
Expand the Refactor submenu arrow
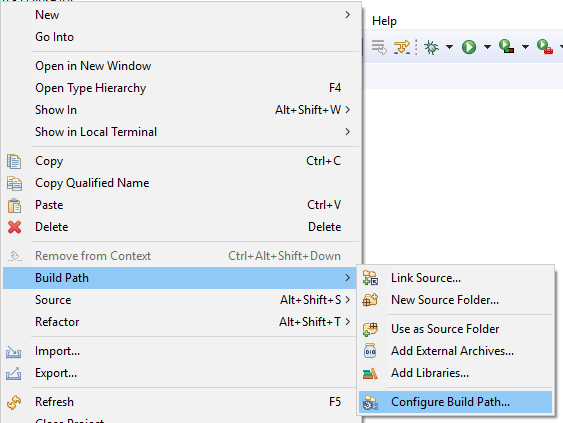[348, 322]
